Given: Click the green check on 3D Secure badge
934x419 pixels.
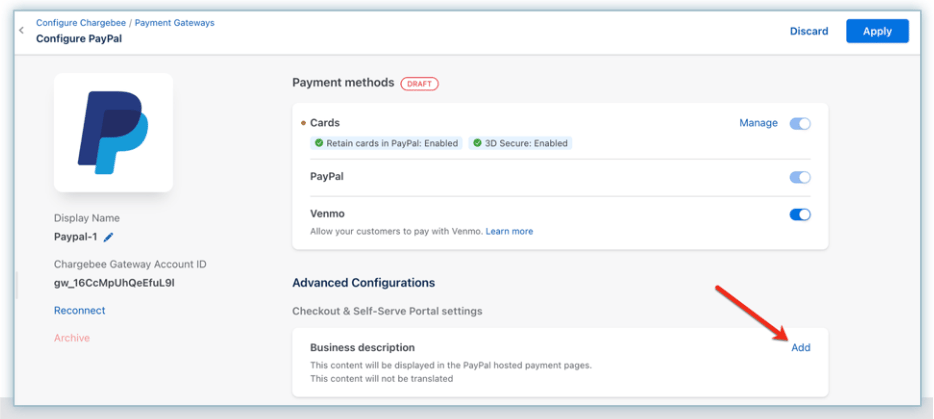Looking at the screenshot, I should (477, 144).
